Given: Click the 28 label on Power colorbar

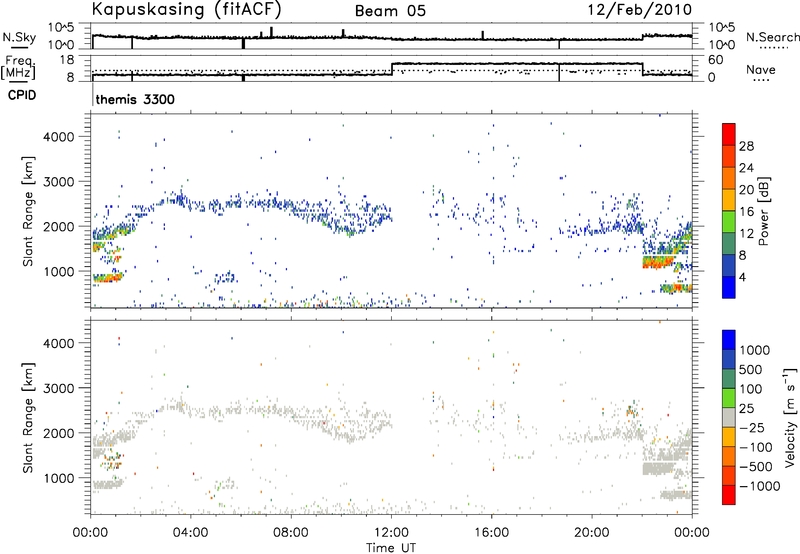Looking at the screenshot, I should (746, 146).
